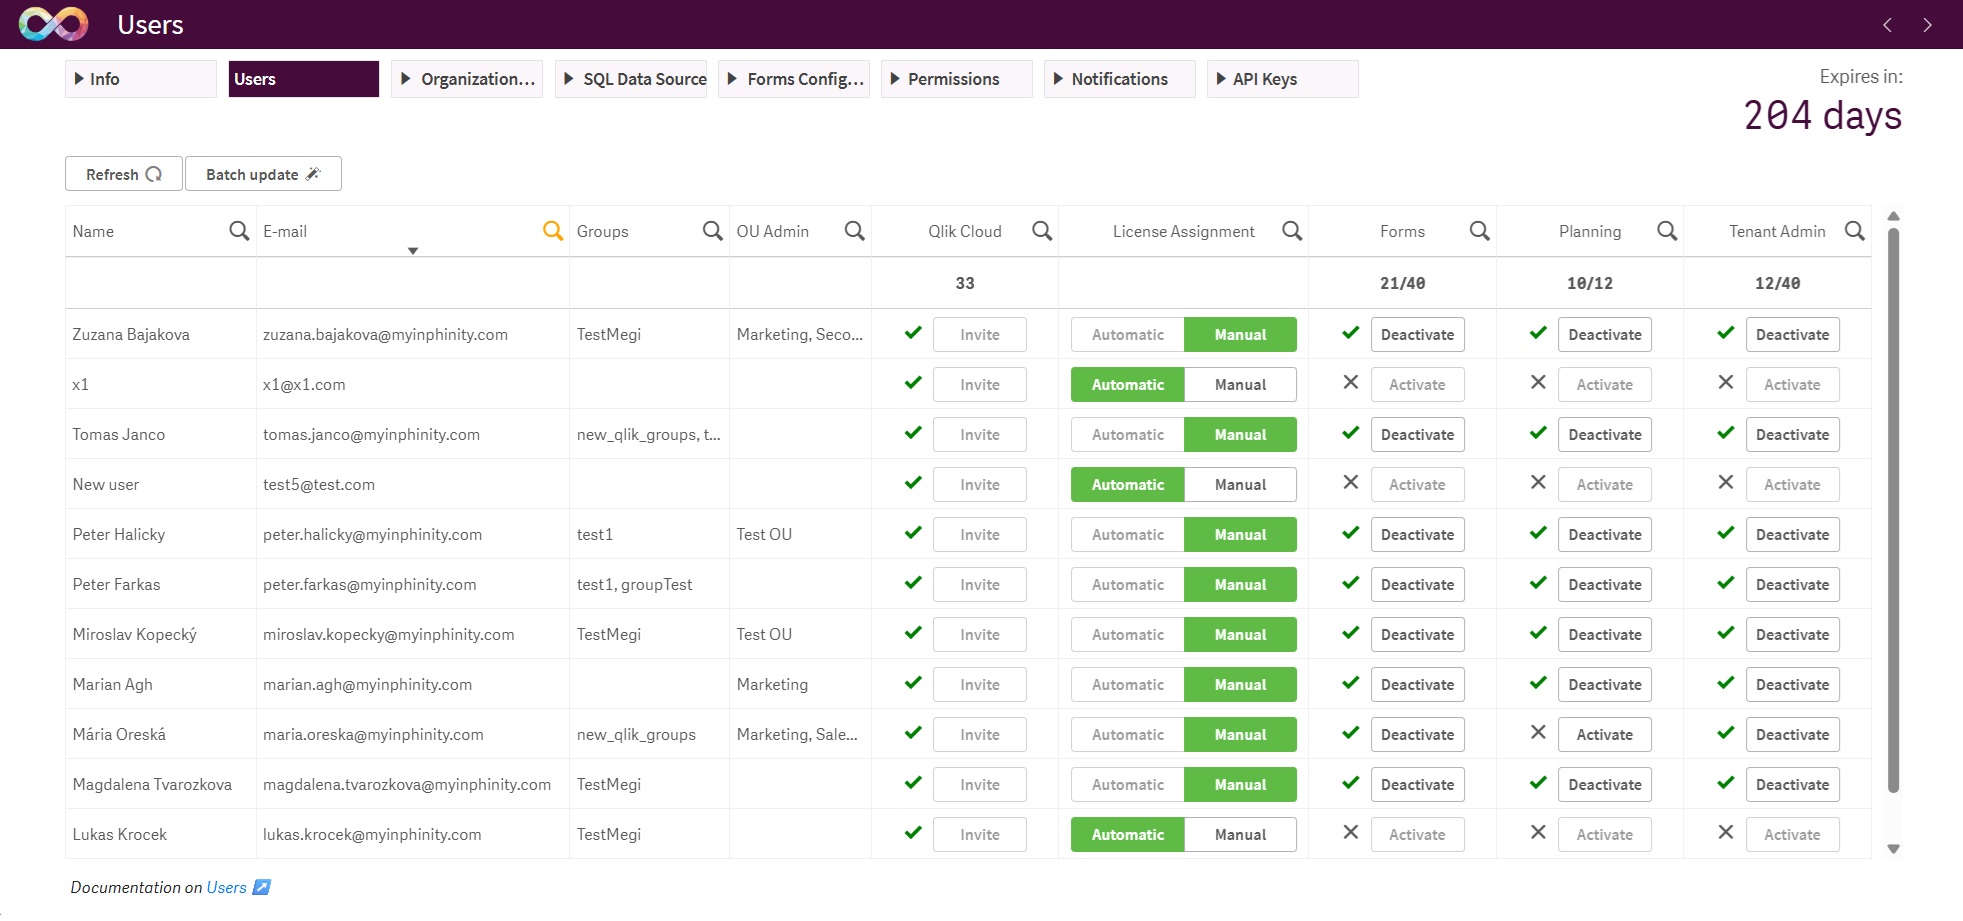Click the Forms count 21/40
The image size is (1963, 921).
tap(1402, 283)
